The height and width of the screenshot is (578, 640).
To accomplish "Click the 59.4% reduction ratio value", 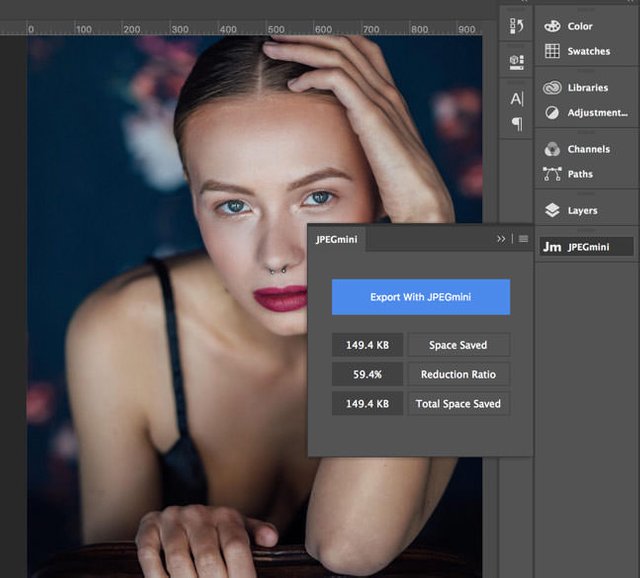I will click(367, 374).
